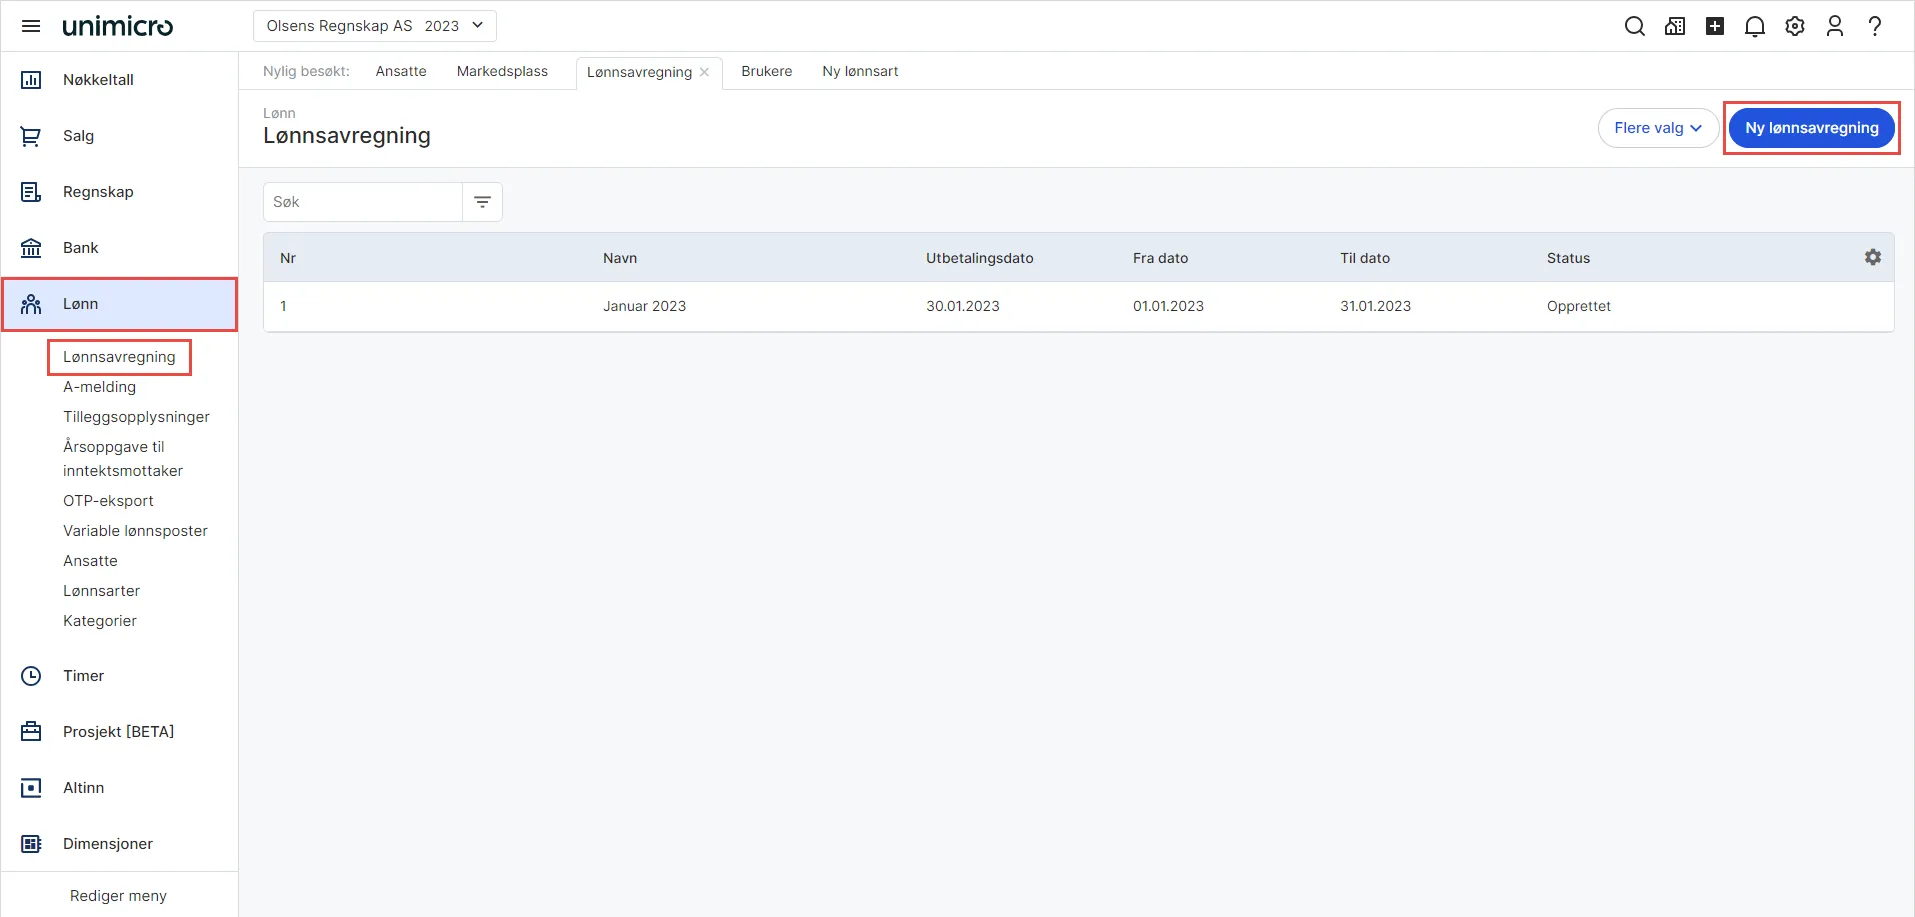Image resolution: width=1915 pixels, height=917 pixels.
Task: Click the 31.01.2023 to-date cell
Action: 1375,306
